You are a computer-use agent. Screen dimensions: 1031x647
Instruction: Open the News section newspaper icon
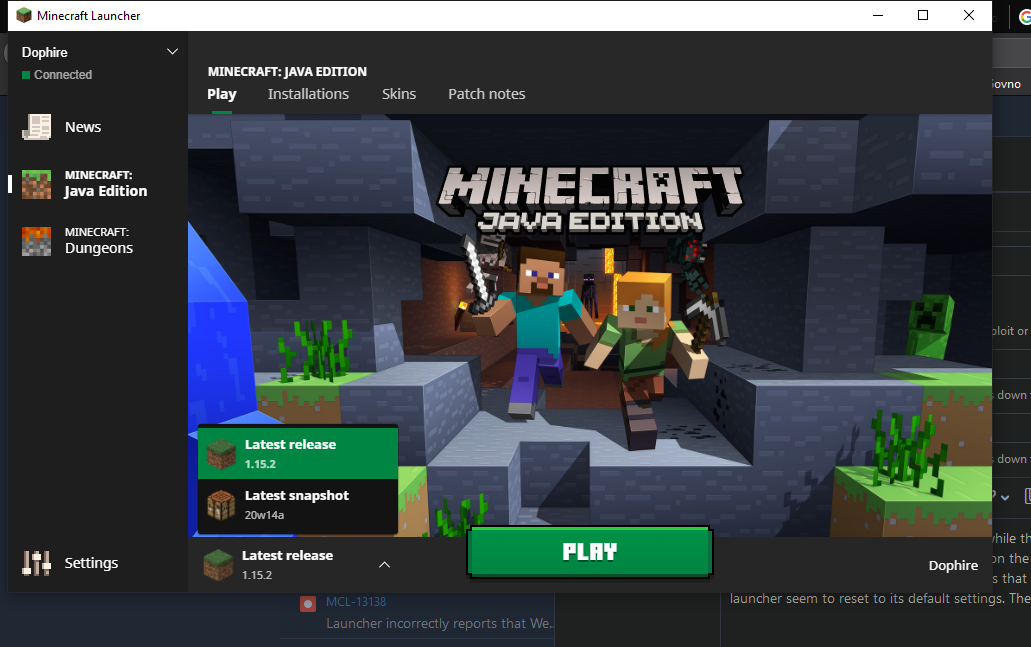pyautogui.click(x=37, y=127)
